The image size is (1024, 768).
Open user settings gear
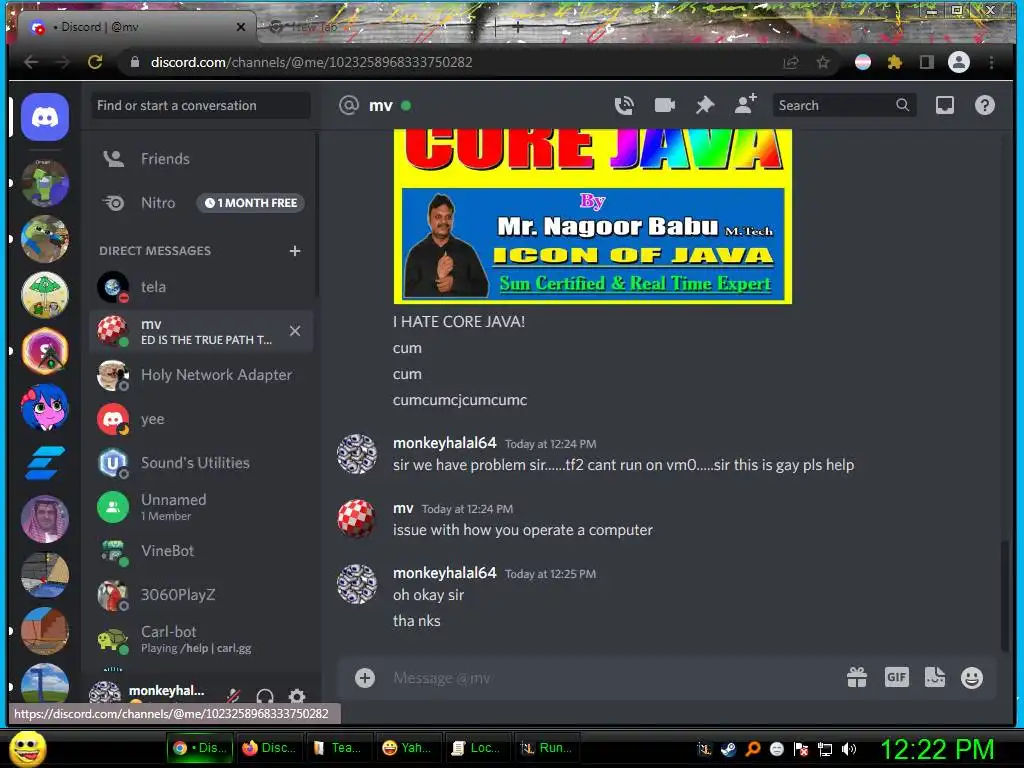pyautogui.click(x=297, y=696)
